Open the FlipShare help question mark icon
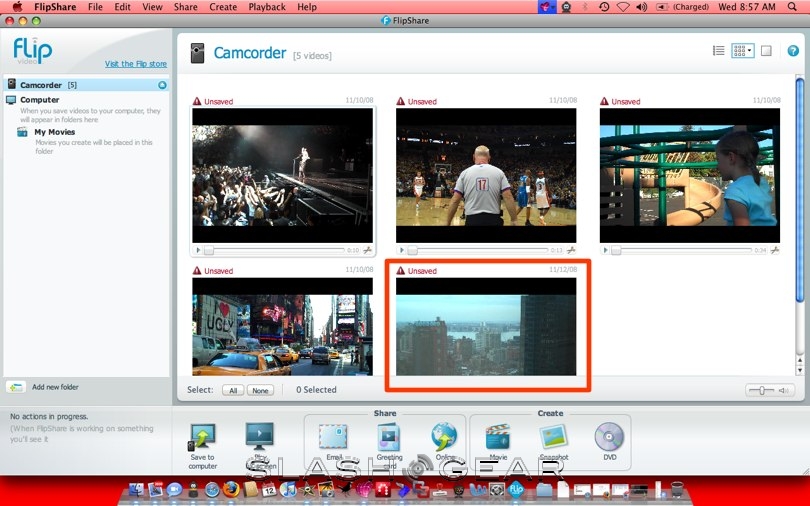The image size is (810, 506). click(793, 51)
